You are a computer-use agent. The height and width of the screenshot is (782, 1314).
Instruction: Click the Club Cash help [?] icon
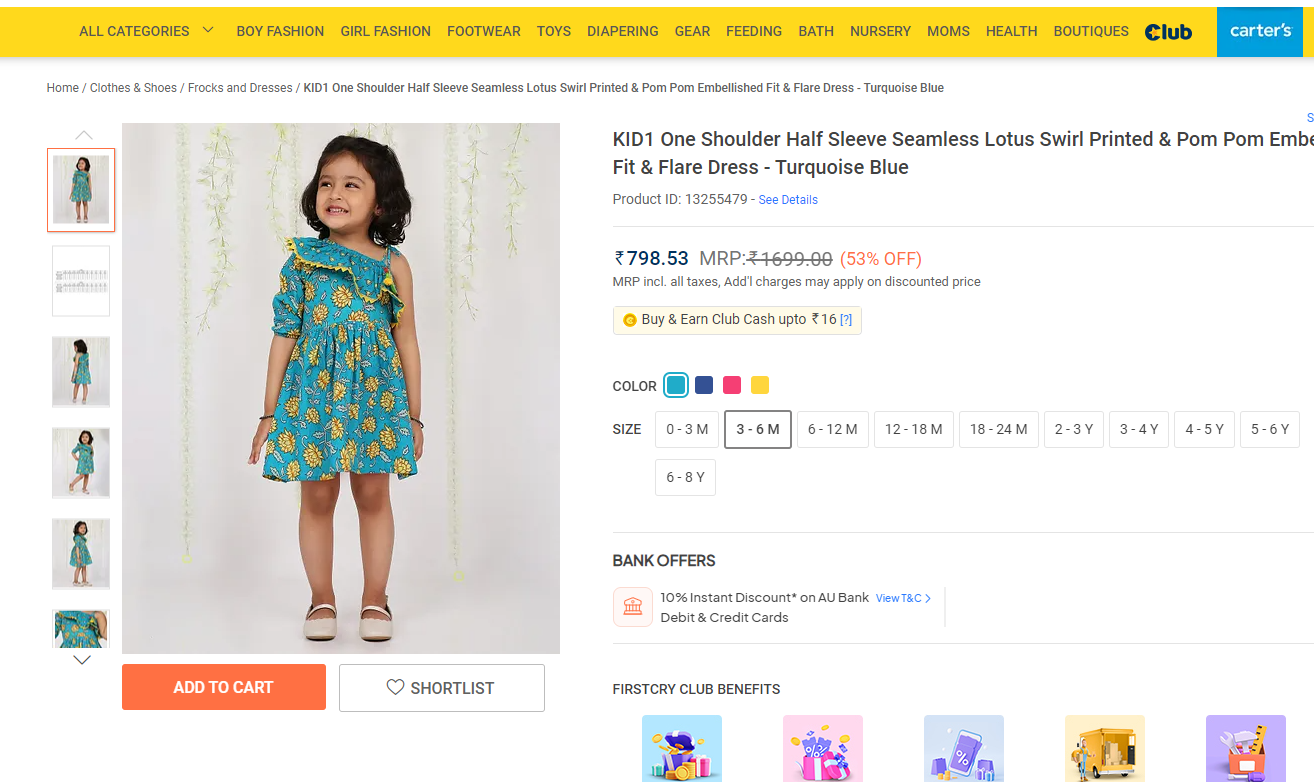tap(846, 320)
